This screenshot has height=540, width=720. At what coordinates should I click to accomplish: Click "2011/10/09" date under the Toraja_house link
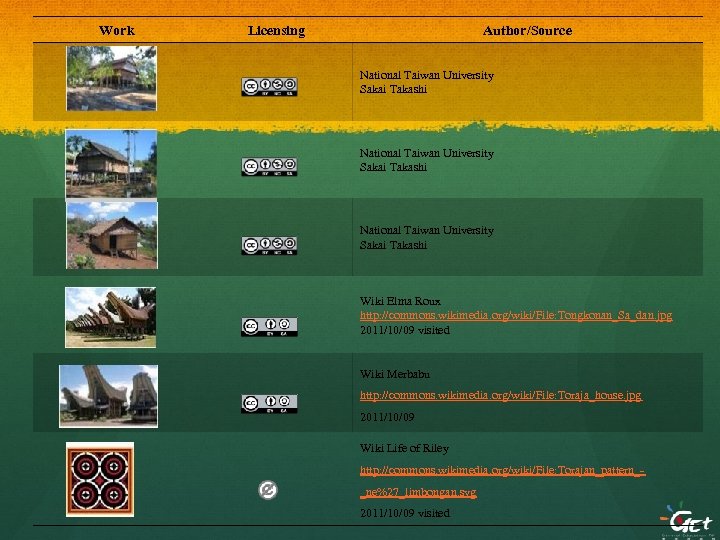pyautogui.click(x=387, y=417)
